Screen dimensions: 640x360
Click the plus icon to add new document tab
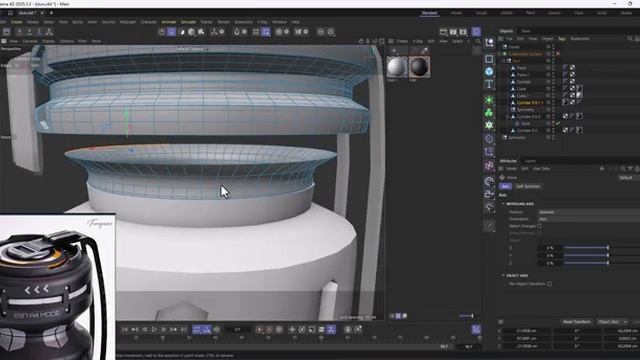[x=51, y=13]
